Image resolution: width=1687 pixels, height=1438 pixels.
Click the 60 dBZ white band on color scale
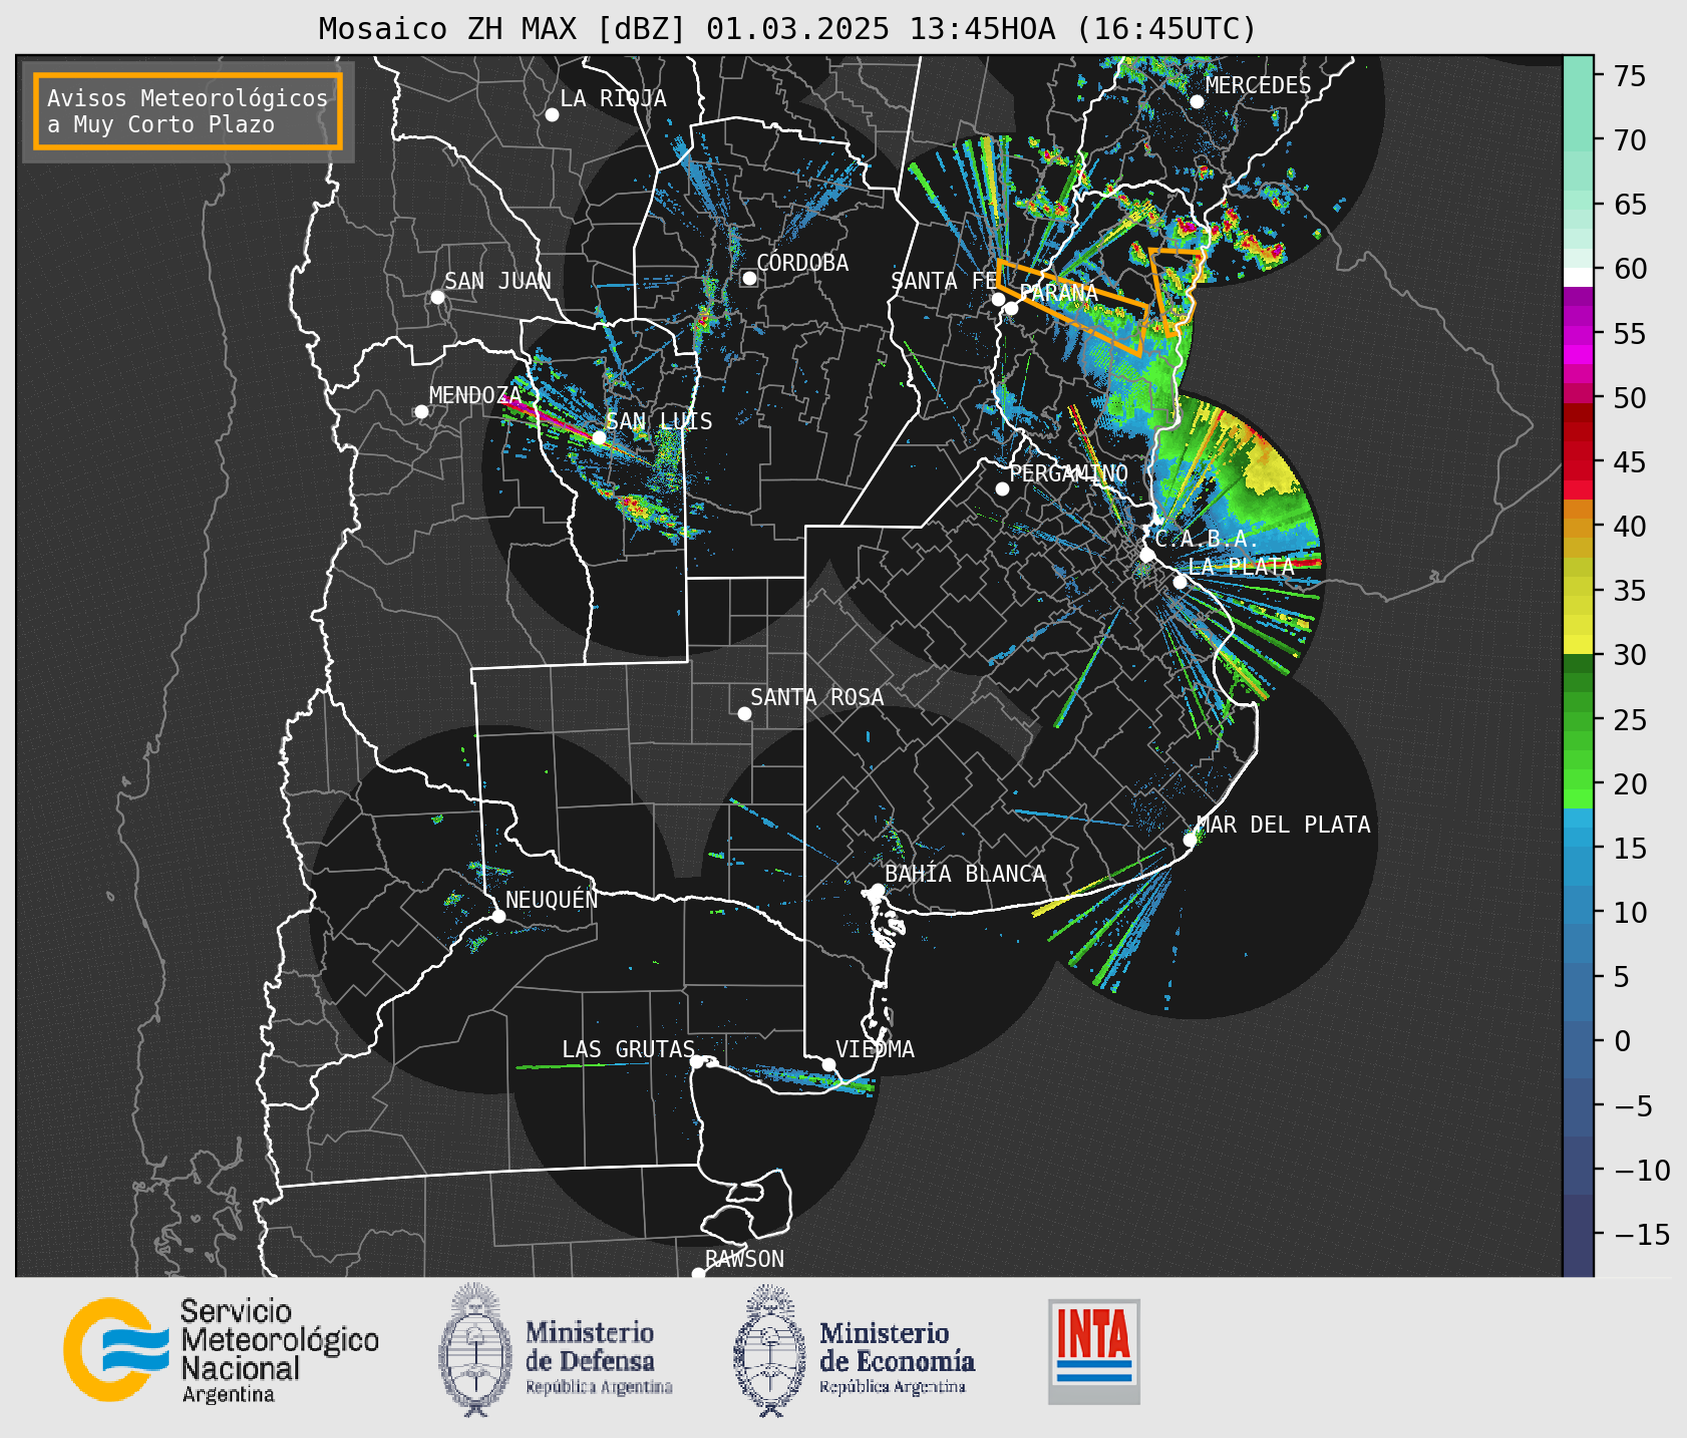(1578, 277)
